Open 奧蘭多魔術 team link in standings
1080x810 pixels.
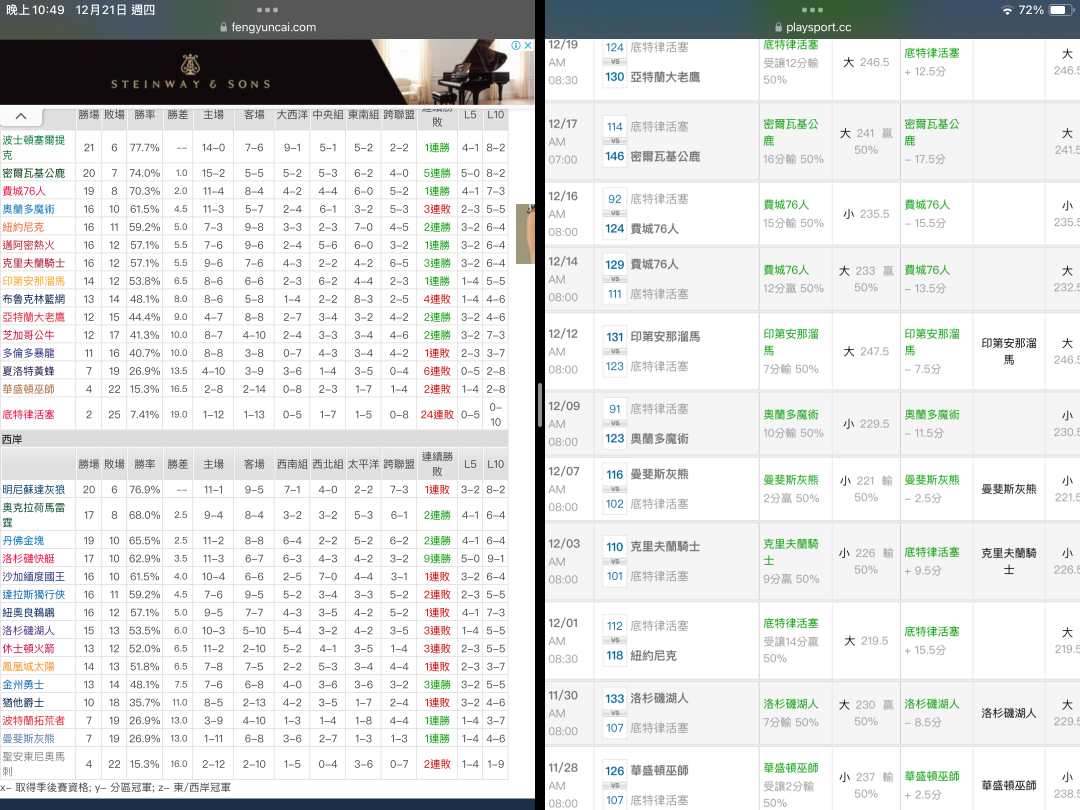pyautogui.click(x=28, y=209)
